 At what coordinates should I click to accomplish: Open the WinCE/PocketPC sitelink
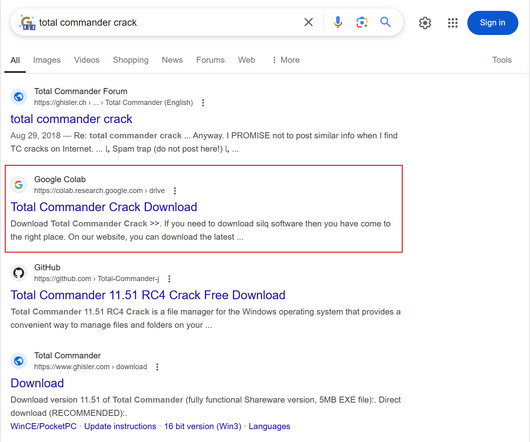[43, 426]
